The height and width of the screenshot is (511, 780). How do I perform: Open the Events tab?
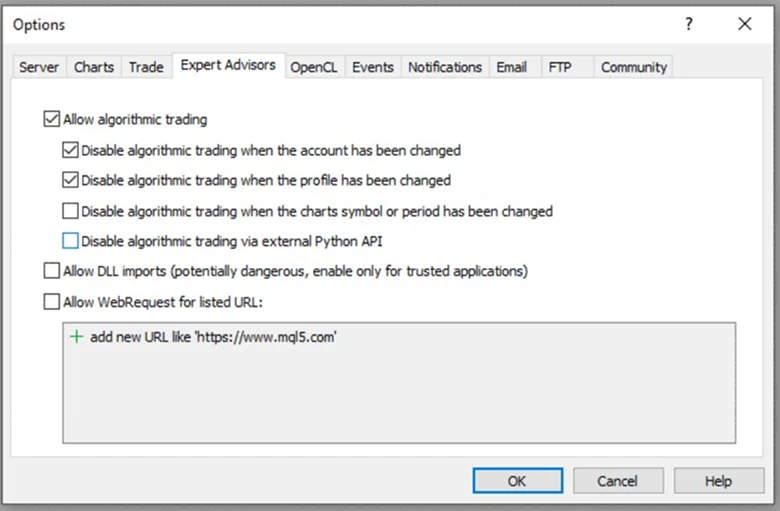(x=373, y=67)
